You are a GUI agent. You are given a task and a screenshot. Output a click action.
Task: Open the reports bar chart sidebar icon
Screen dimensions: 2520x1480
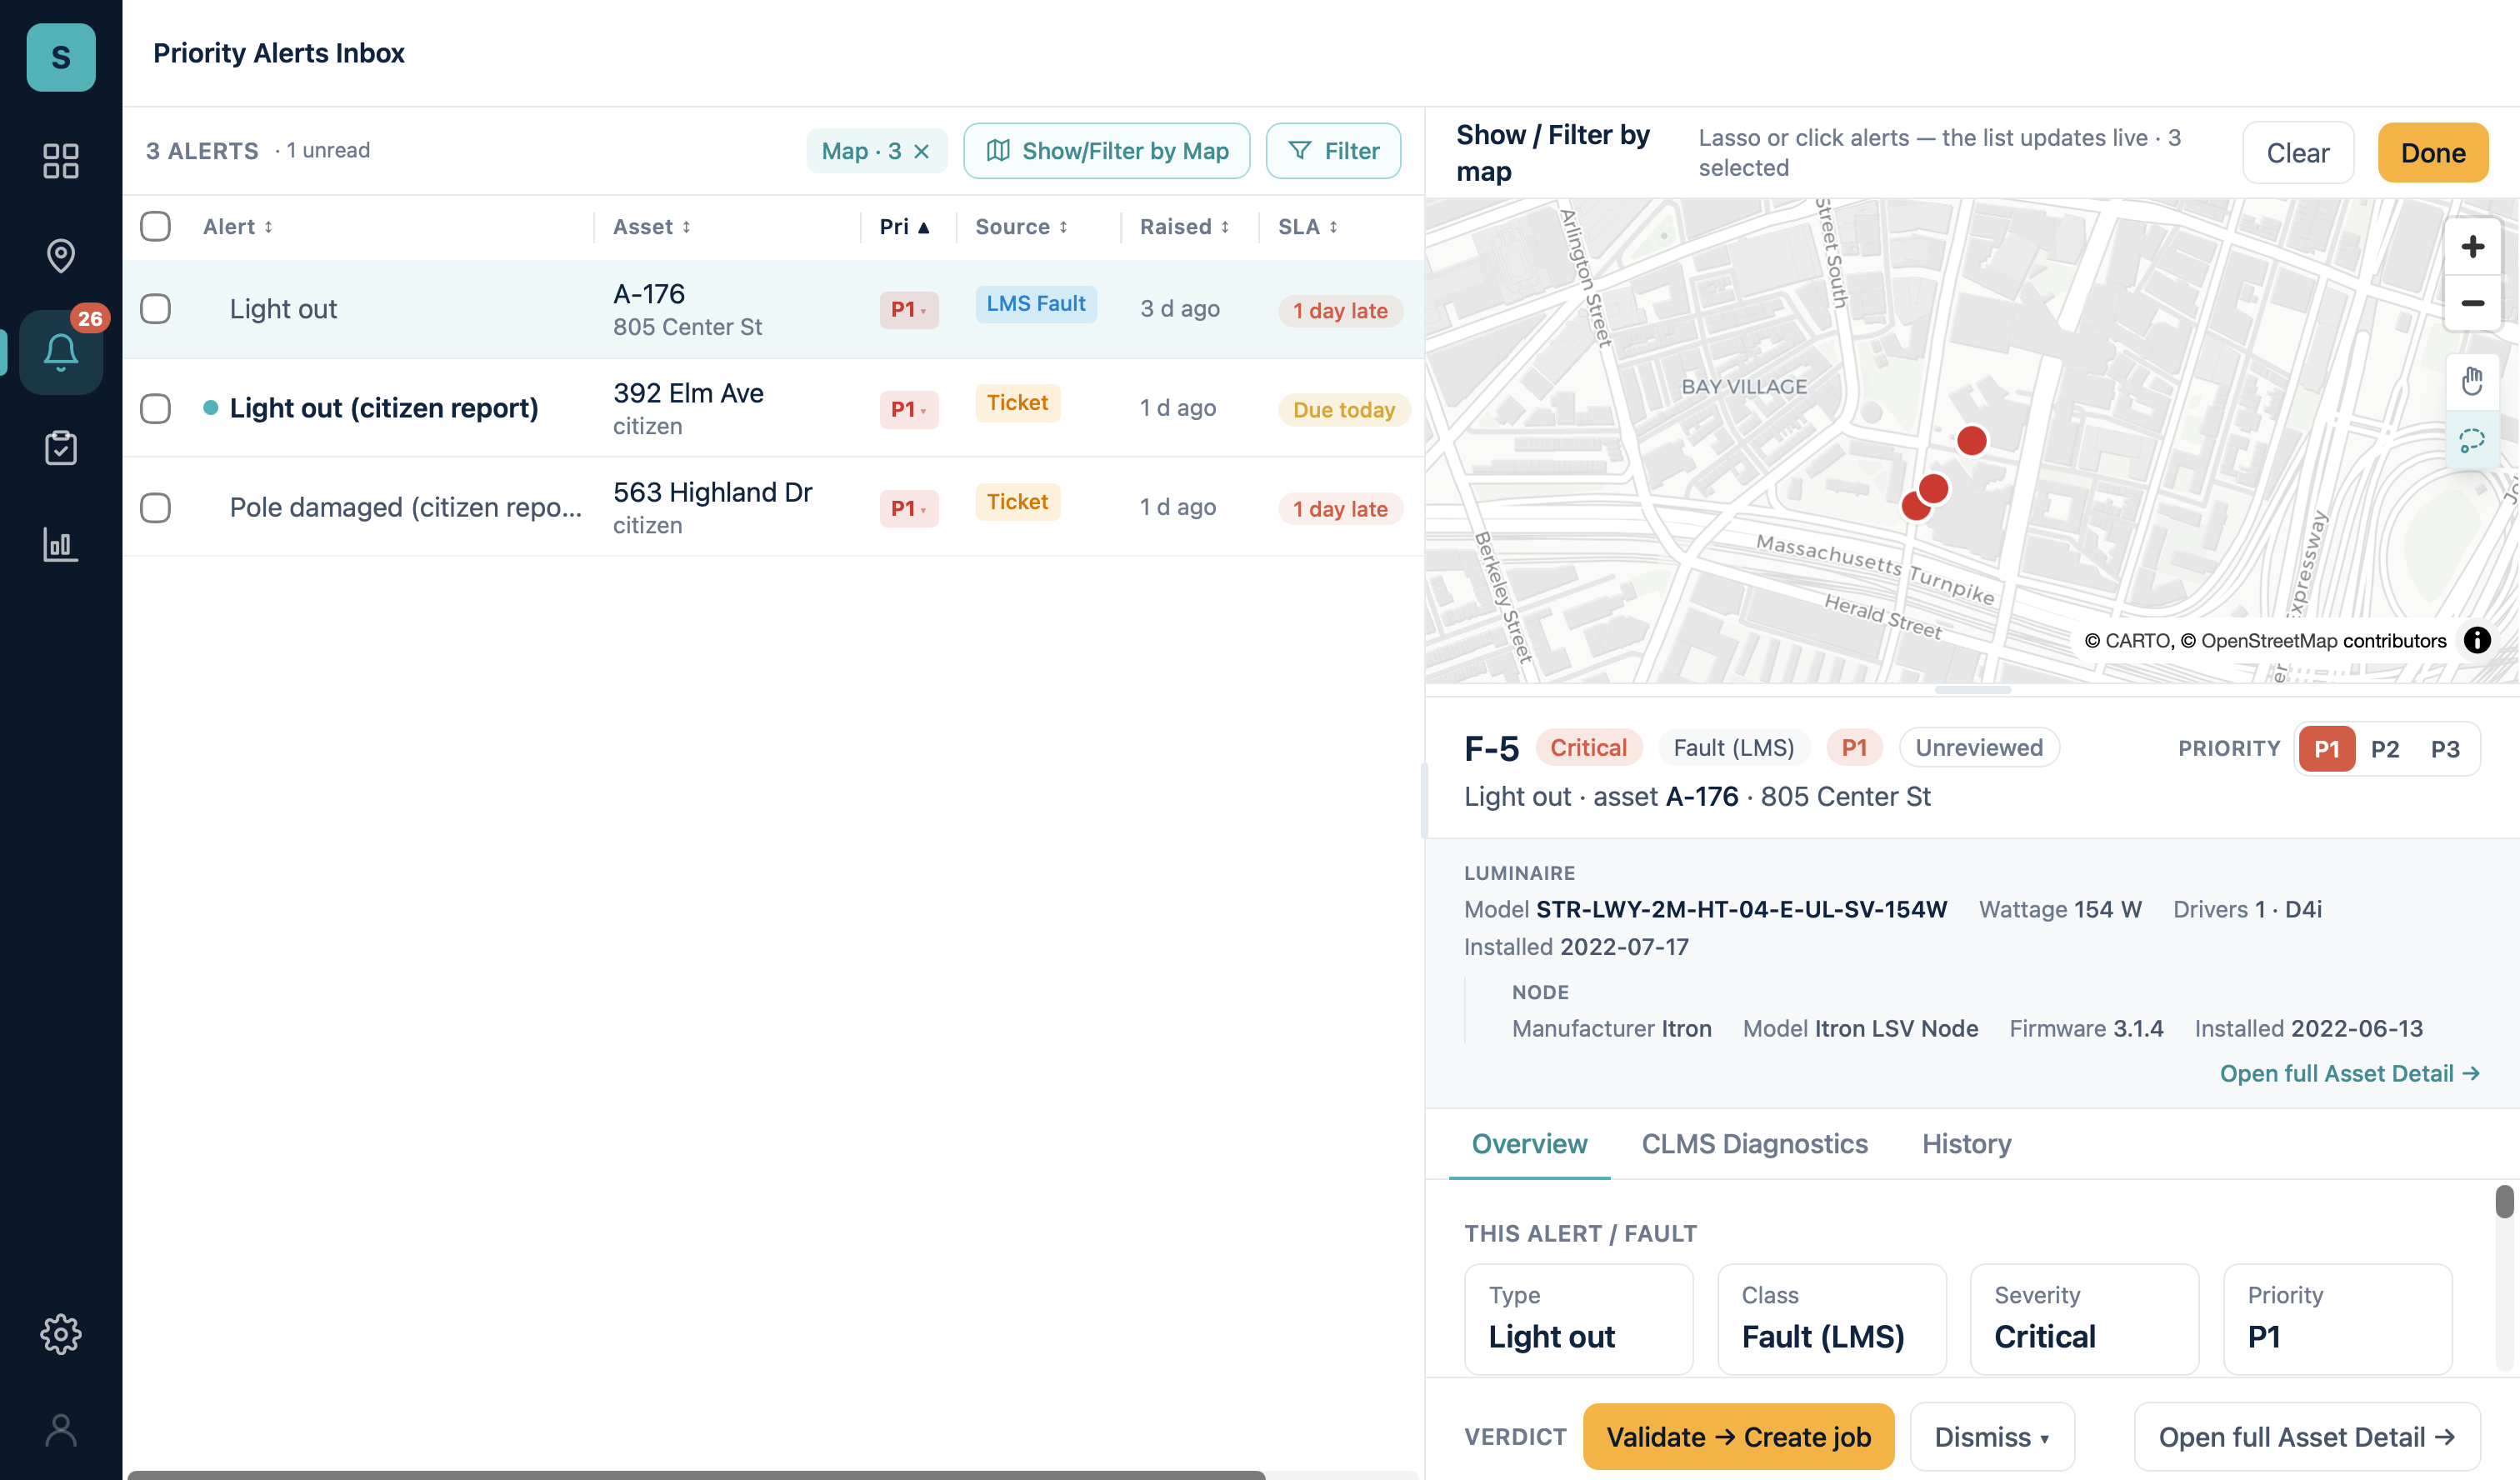(61, 544)
